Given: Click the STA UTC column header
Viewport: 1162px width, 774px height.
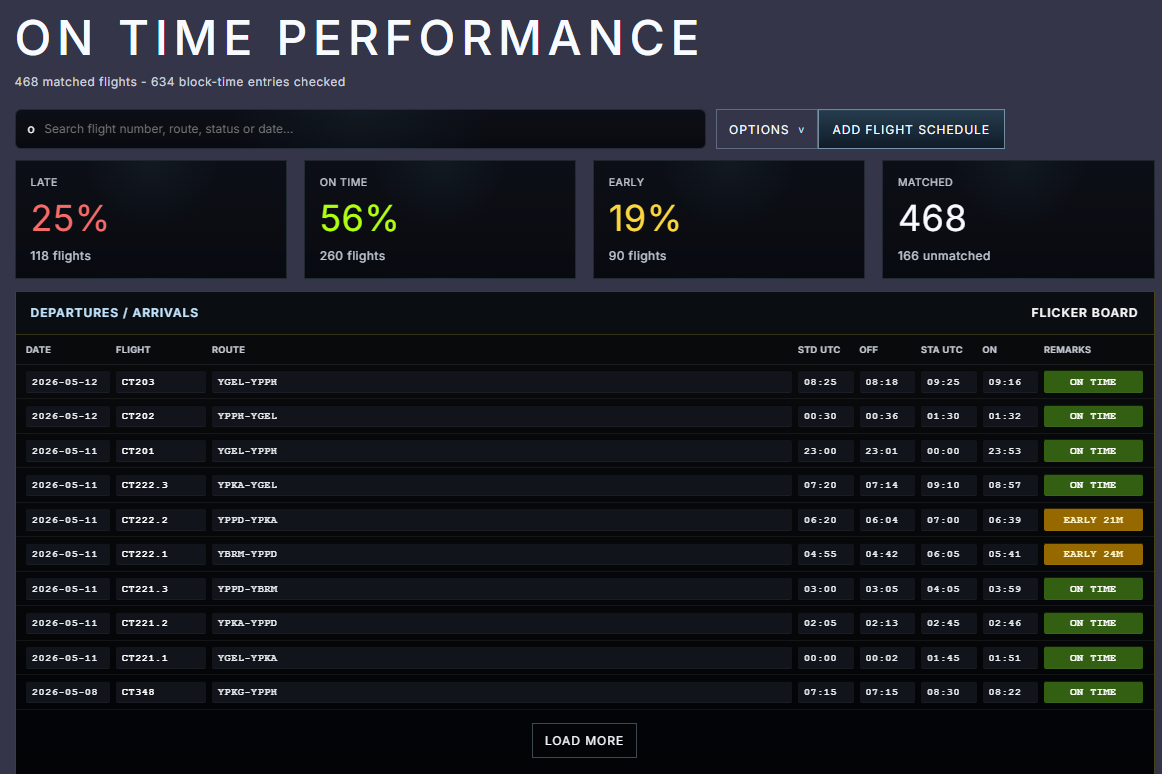Looking at the screenshot, I should tap(941, 350).
